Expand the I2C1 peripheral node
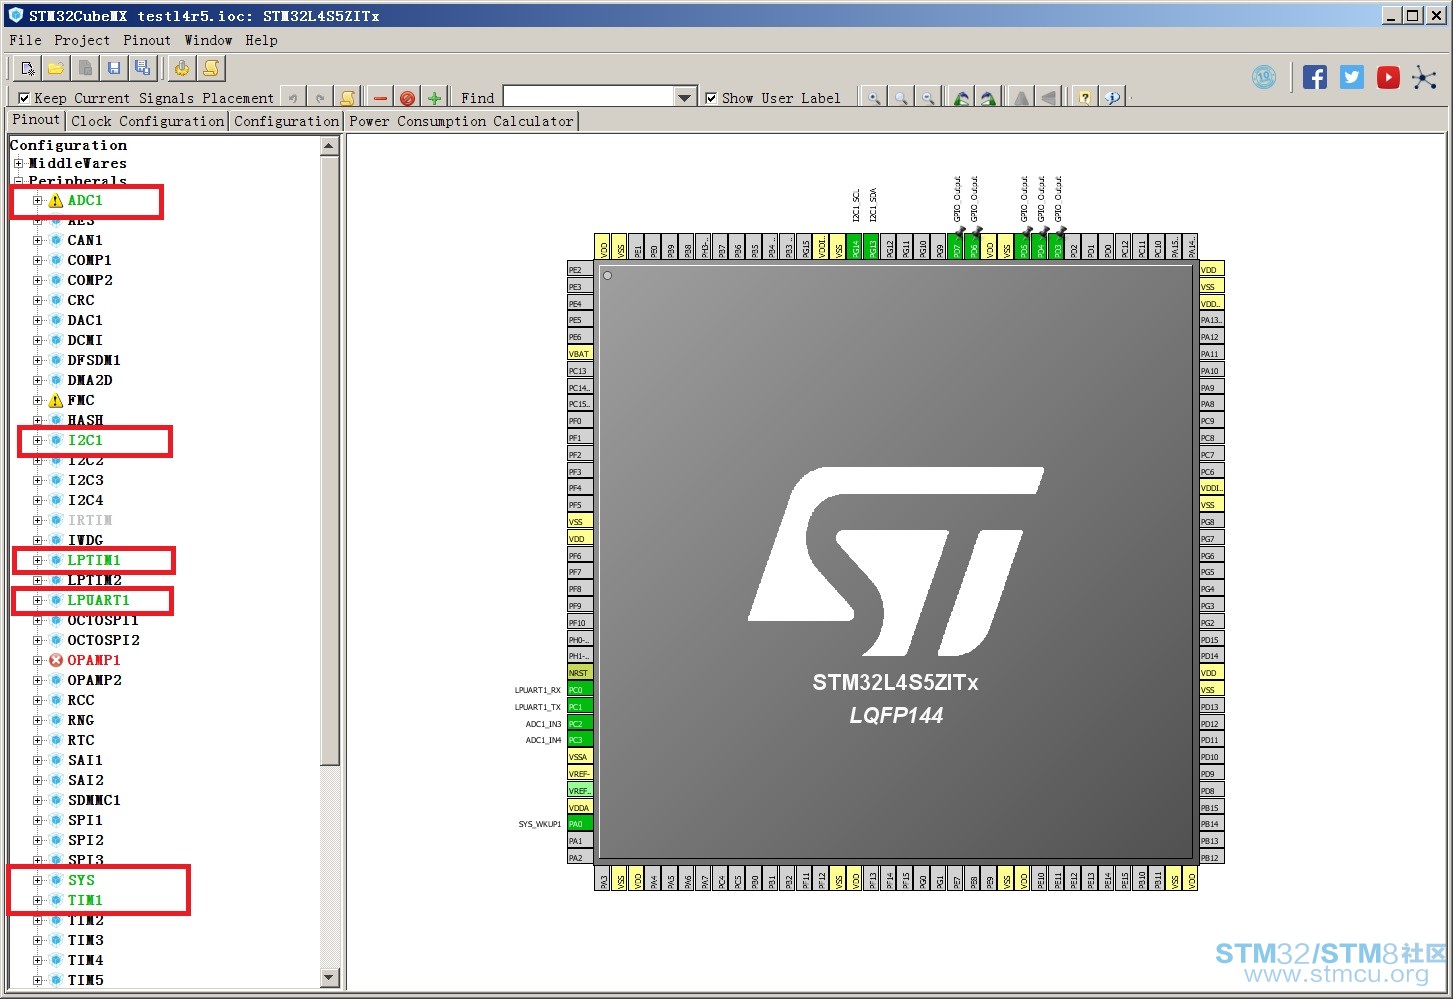This screenshot has width=1453, height=999. click(38, 440)
